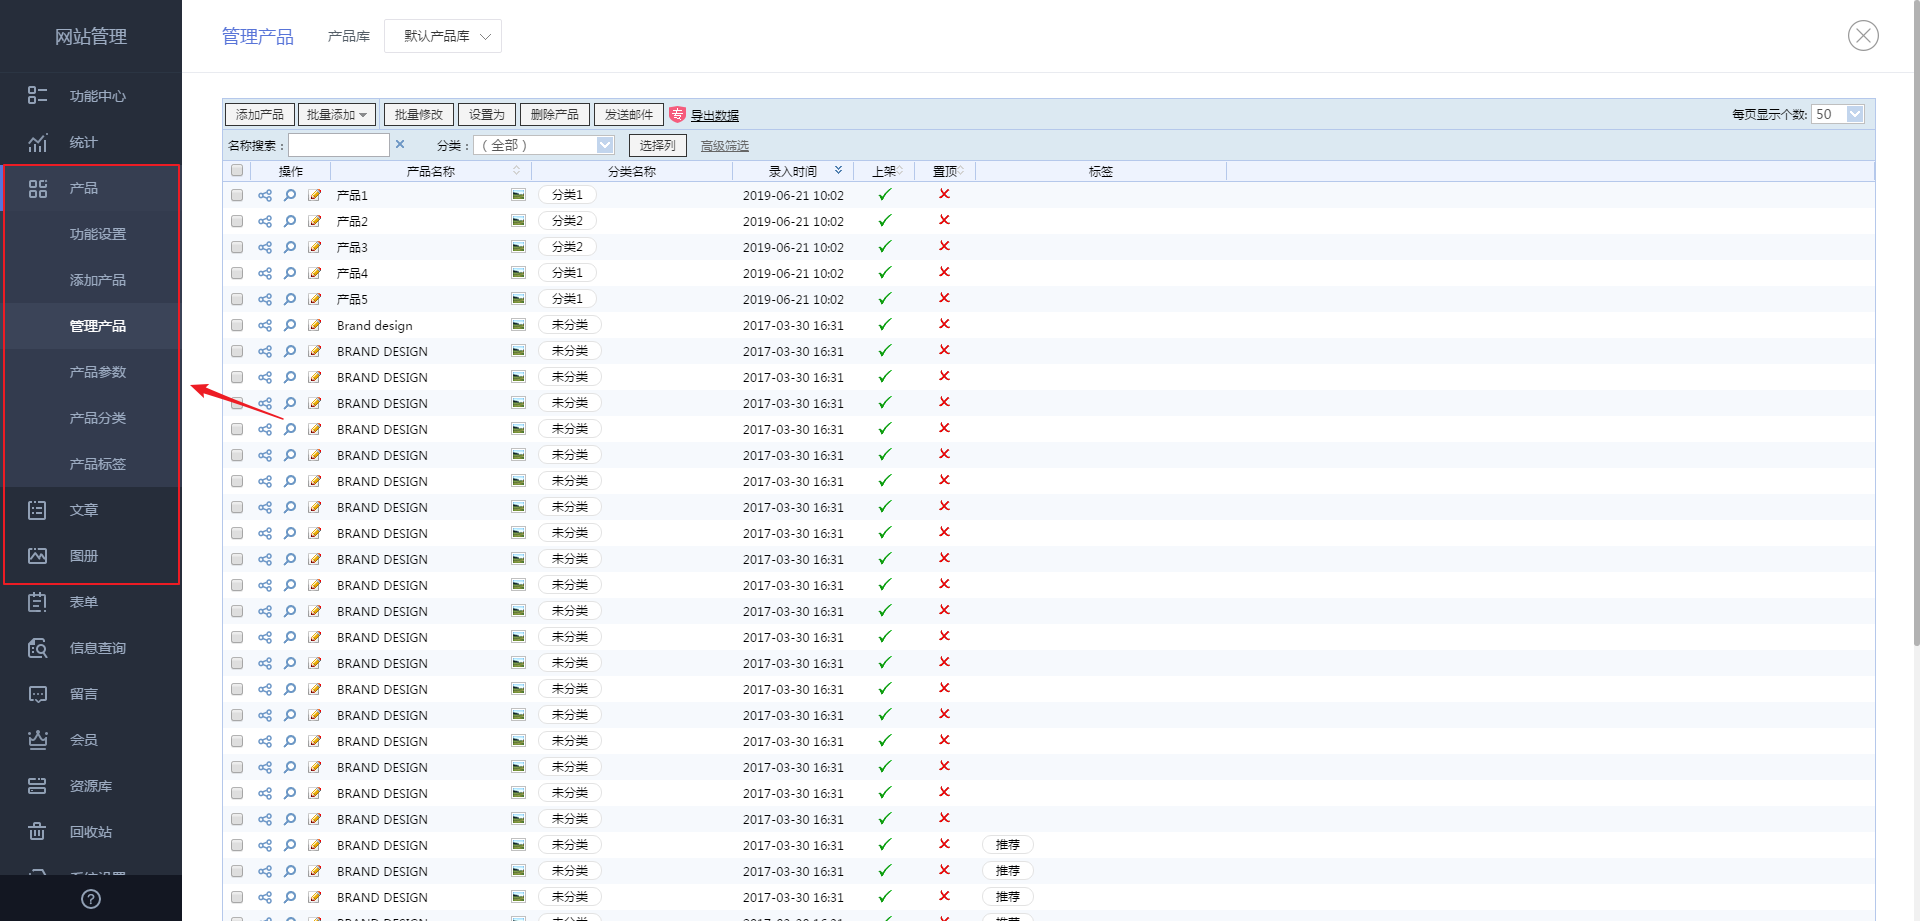
Task: Click the 图册 picture icon
Action: 37,556
